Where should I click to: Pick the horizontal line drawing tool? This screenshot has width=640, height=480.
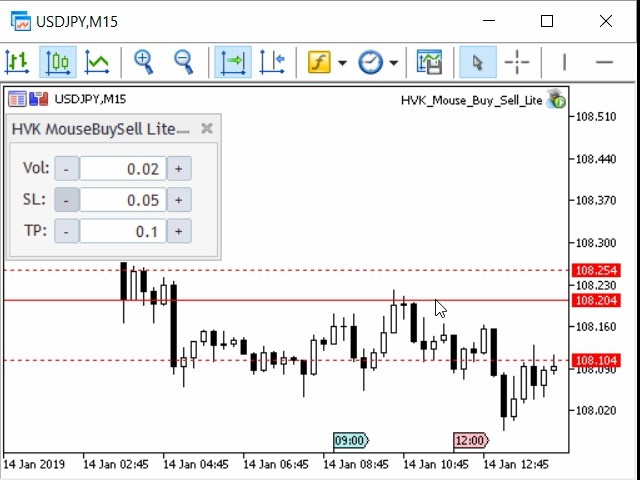(x=604, y=62)
